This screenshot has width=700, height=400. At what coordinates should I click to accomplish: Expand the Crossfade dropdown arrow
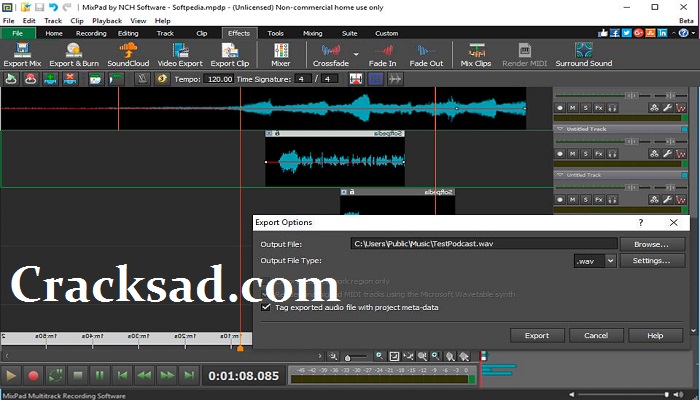tap(356, 54)
